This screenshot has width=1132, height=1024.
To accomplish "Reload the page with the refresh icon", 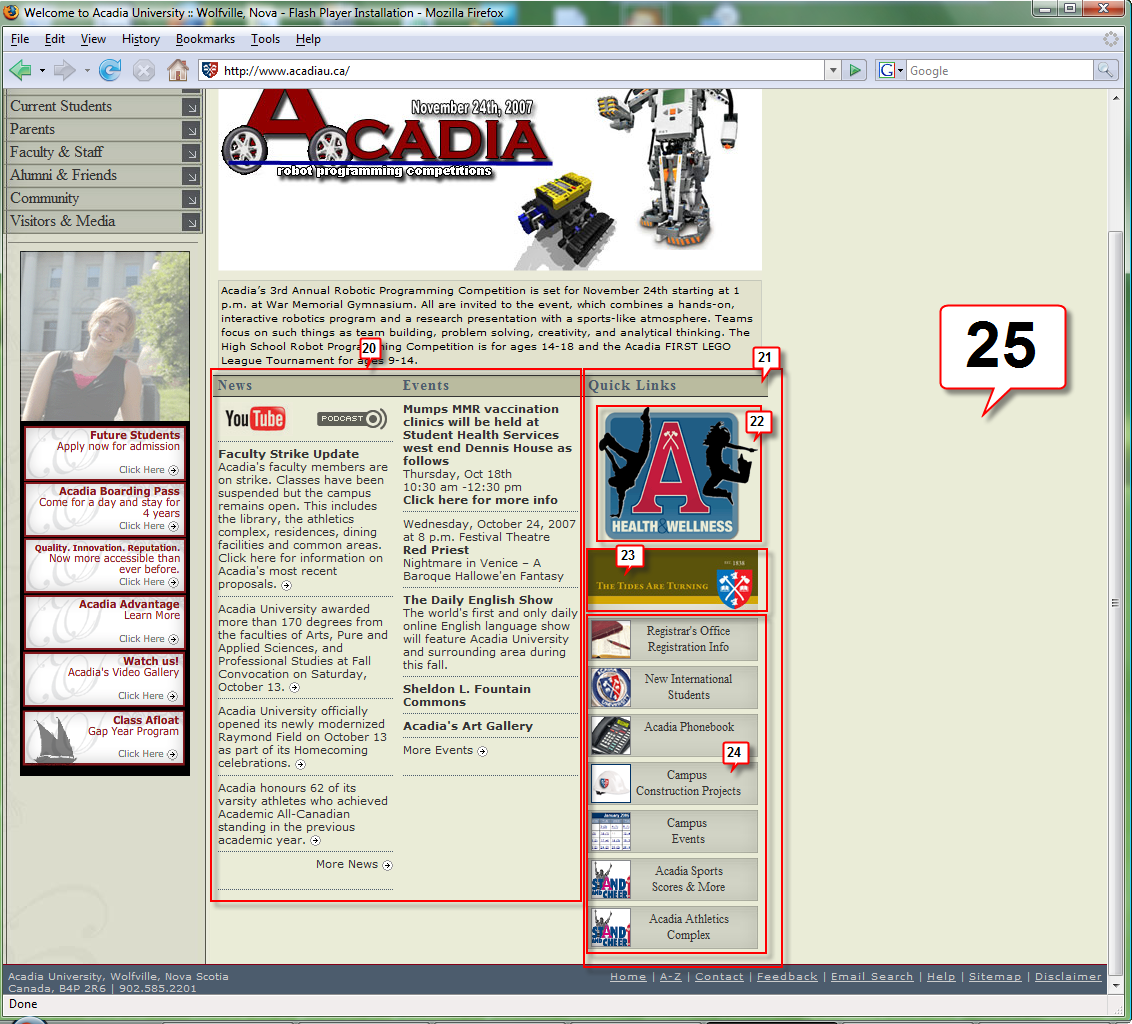I will (x=110, y=70).
